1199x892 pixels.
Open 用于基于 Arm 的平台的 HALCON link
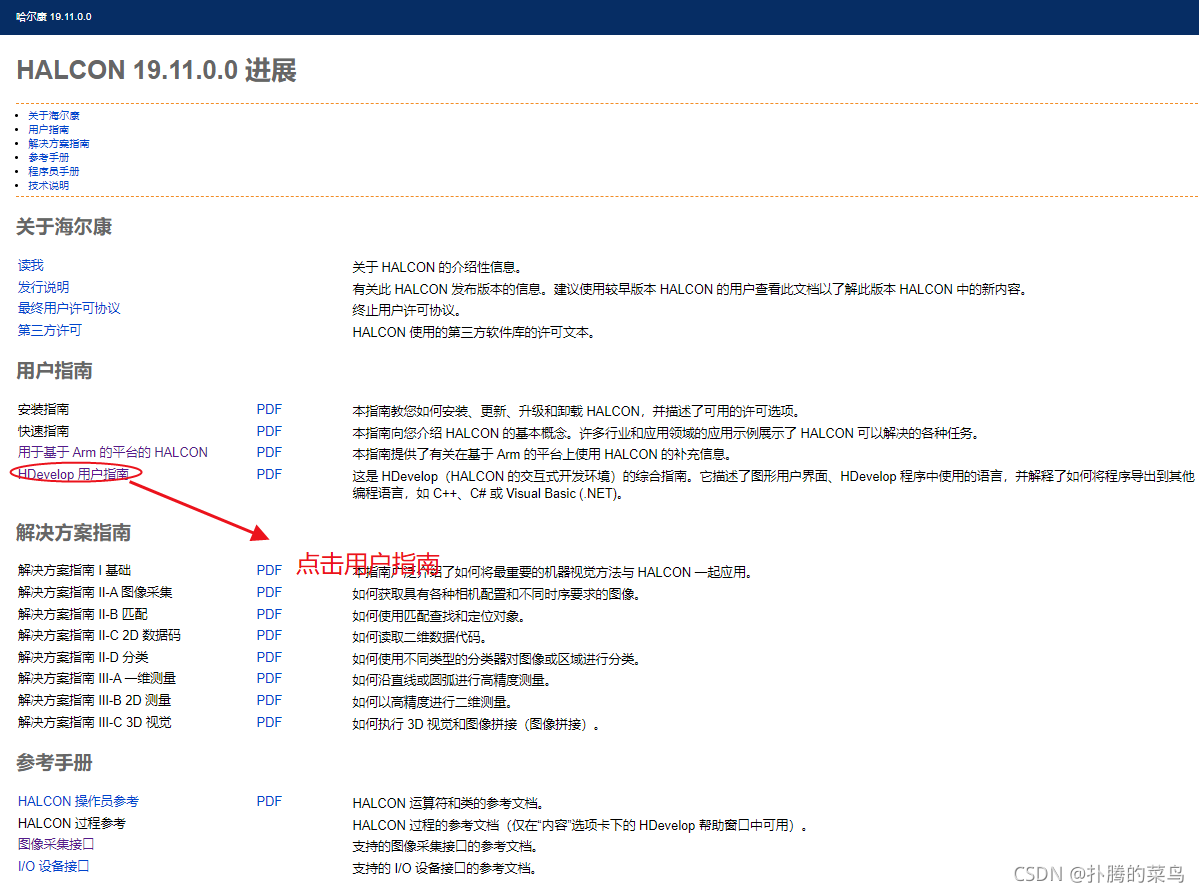[x=112, y=452]
